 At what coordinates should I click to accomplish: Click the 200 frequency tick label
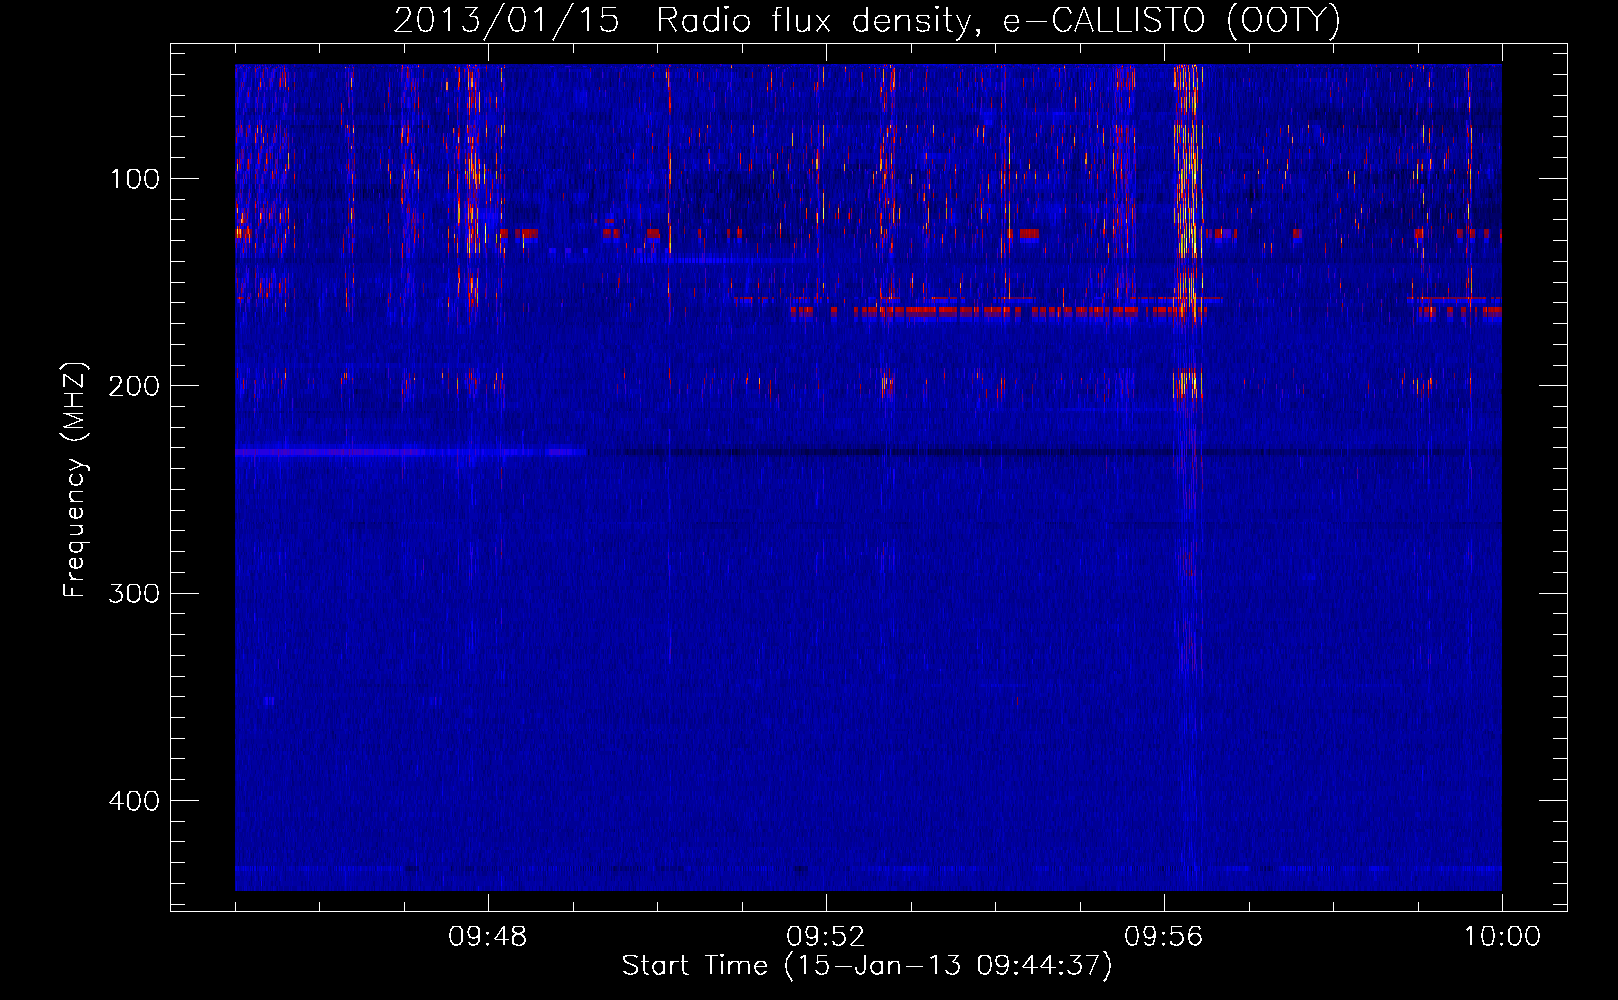coord(134,386)
